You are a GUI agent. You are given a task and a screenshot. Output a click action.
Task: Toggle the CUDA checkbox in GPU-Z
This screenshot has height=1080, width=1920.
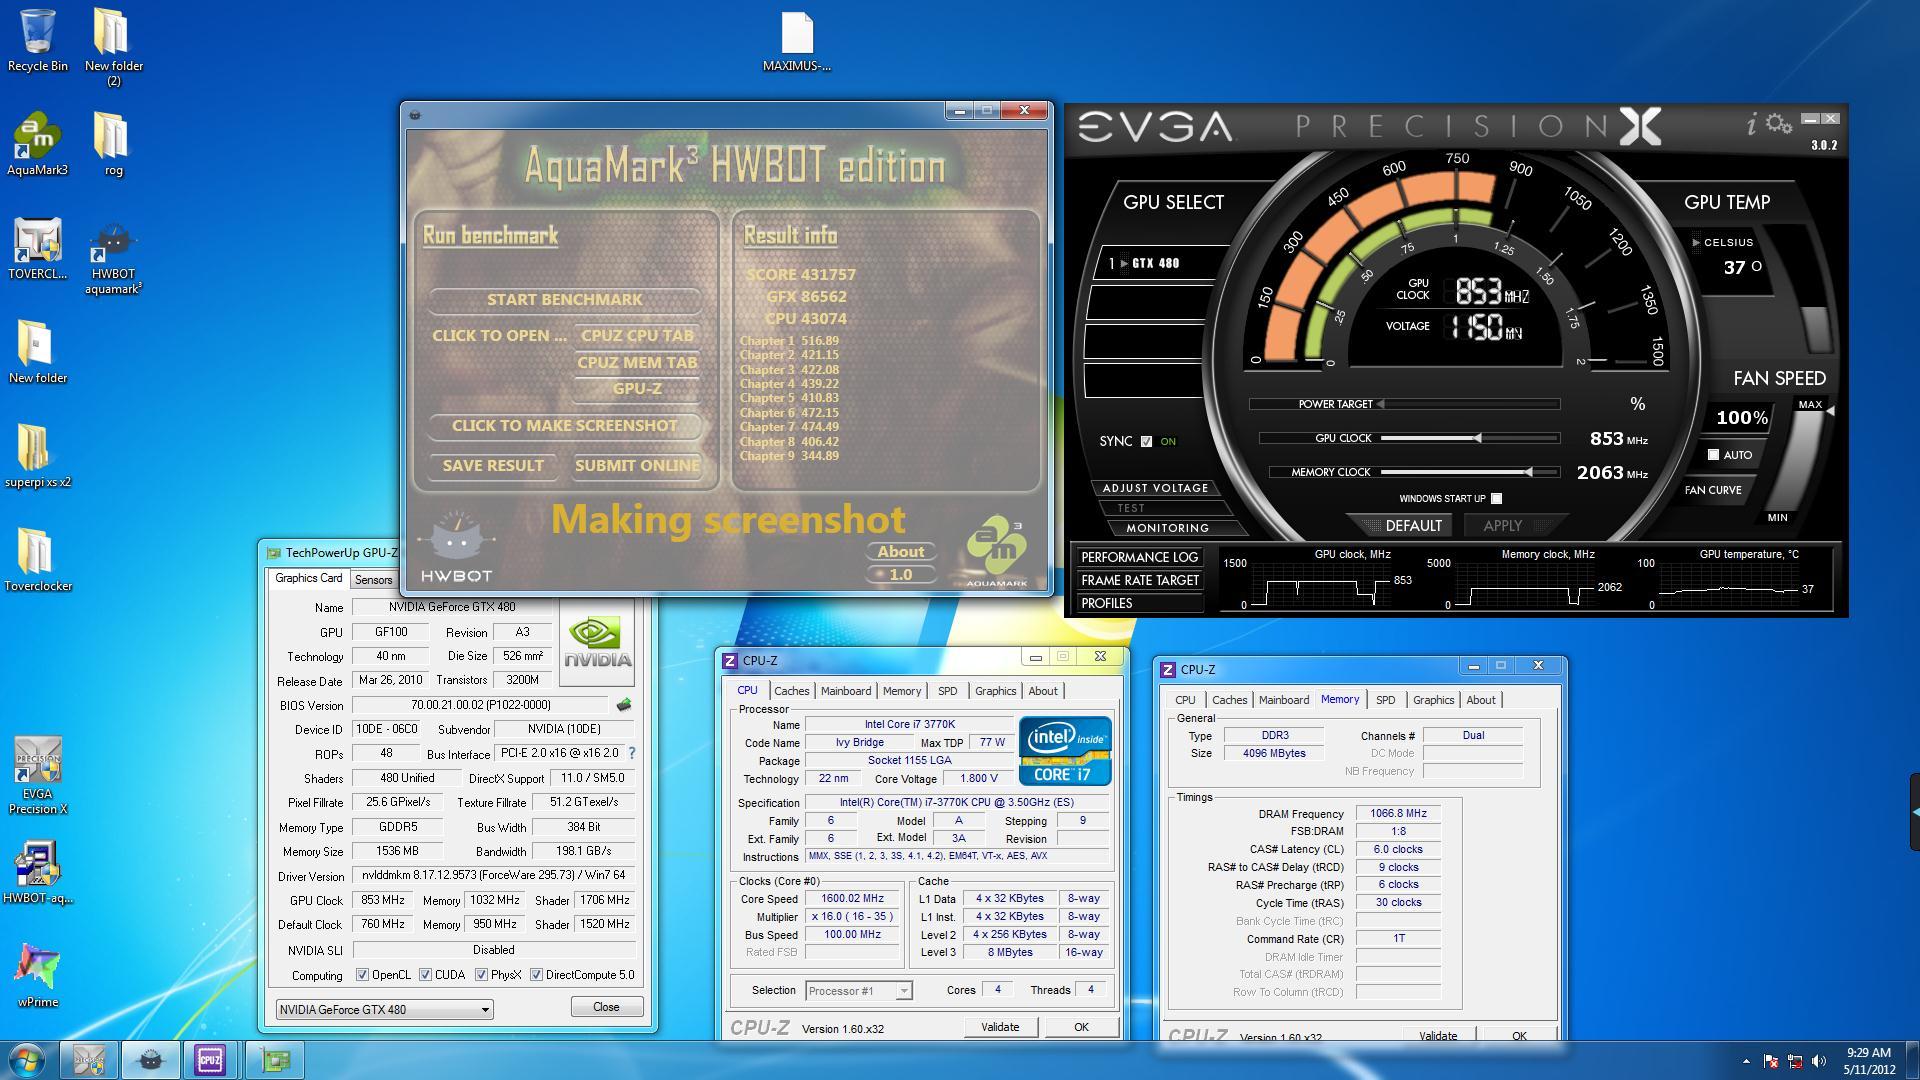(425, 975)
